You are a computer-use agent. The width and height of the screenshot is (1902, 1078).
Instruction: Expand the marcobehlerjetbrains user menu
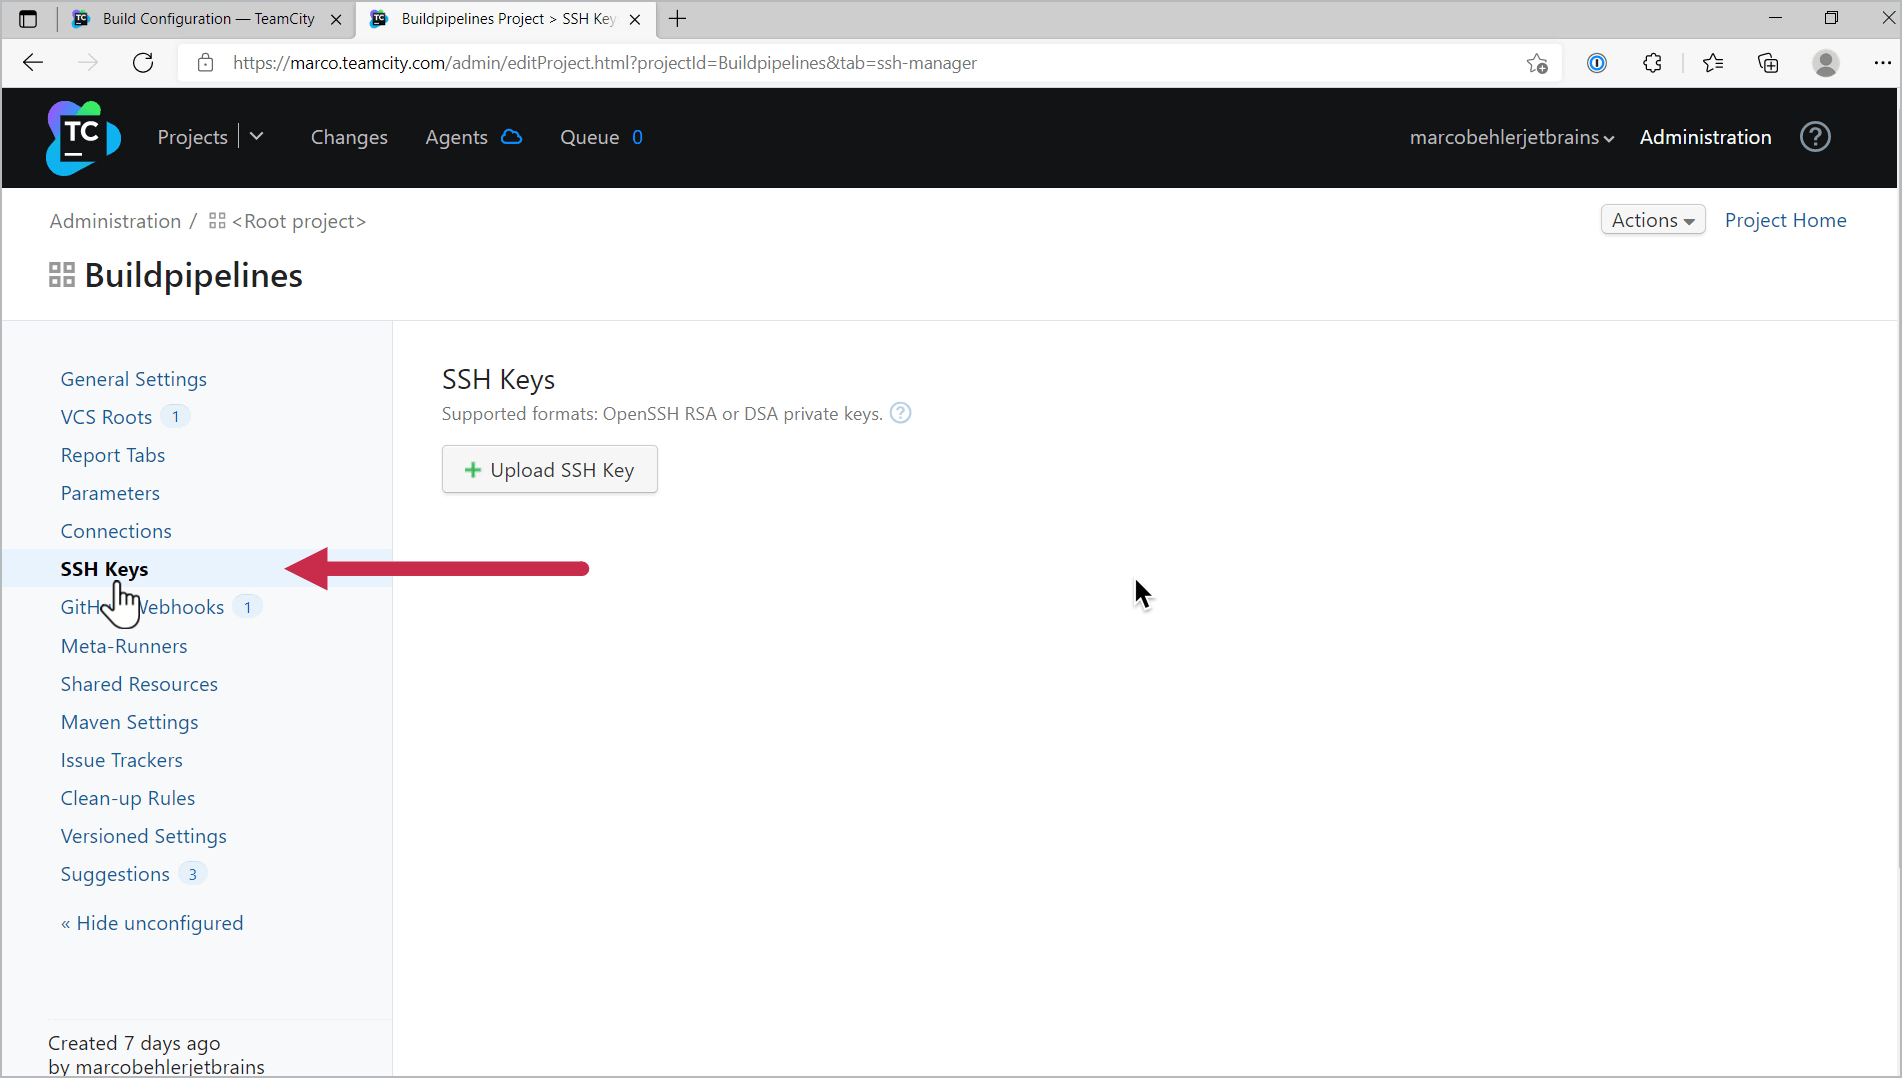pos(1510,137)
